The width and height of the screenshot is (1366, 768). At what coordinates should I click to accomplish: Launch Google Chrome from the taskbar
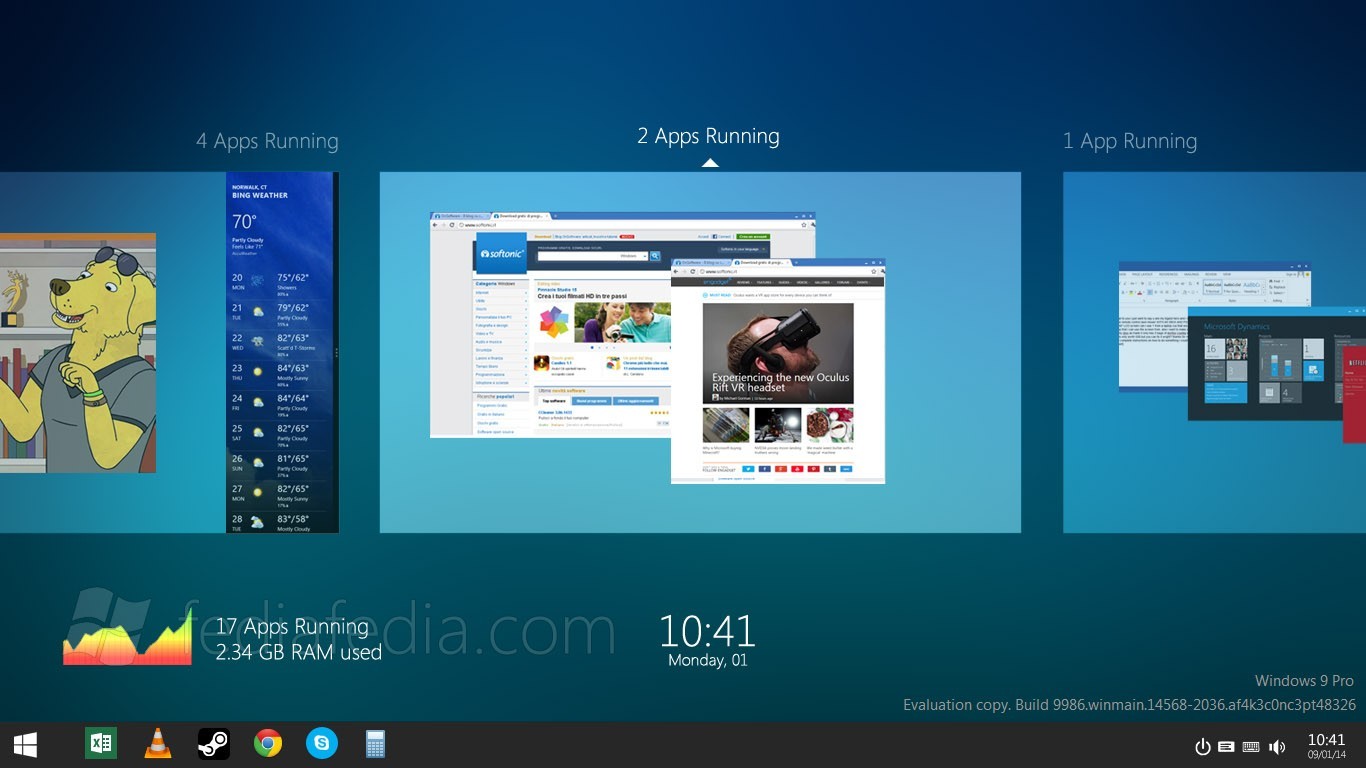click(x=268, y=744)
